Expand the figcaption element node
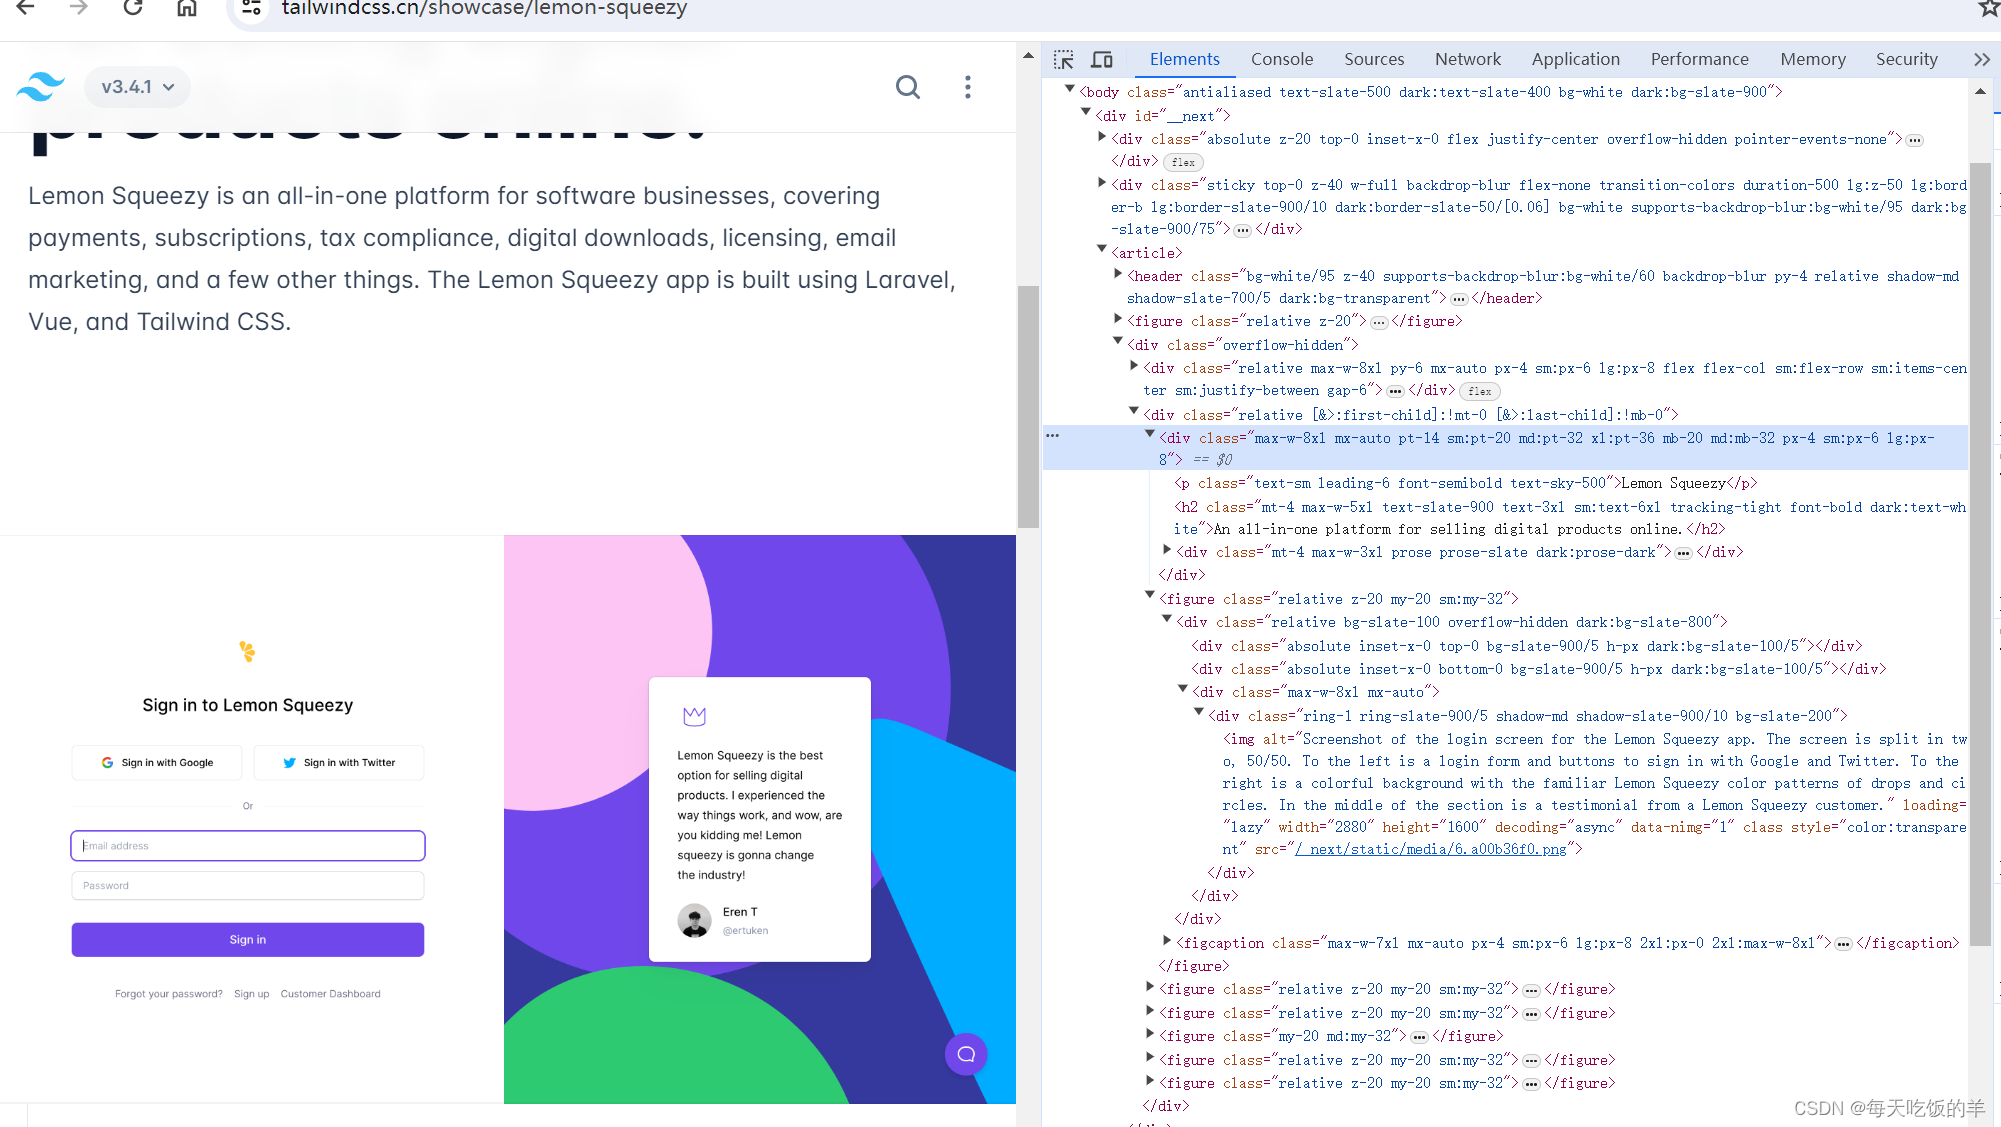 (1166, 941)
